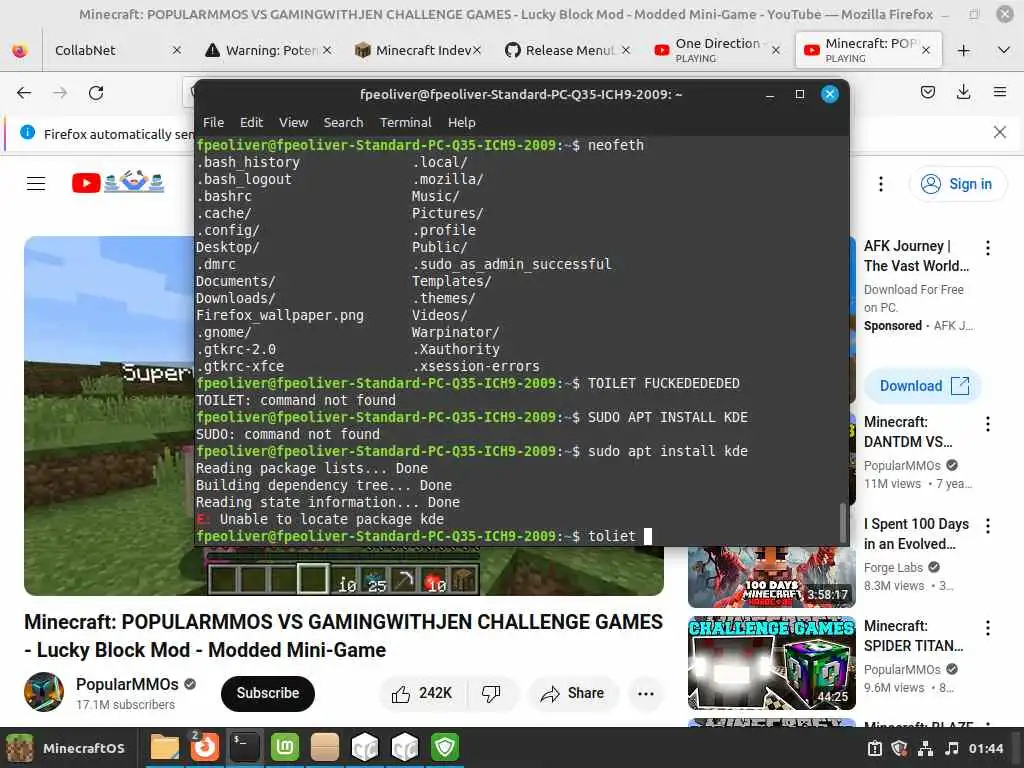Open the terminal Edit menu

(x=251, y=123)
